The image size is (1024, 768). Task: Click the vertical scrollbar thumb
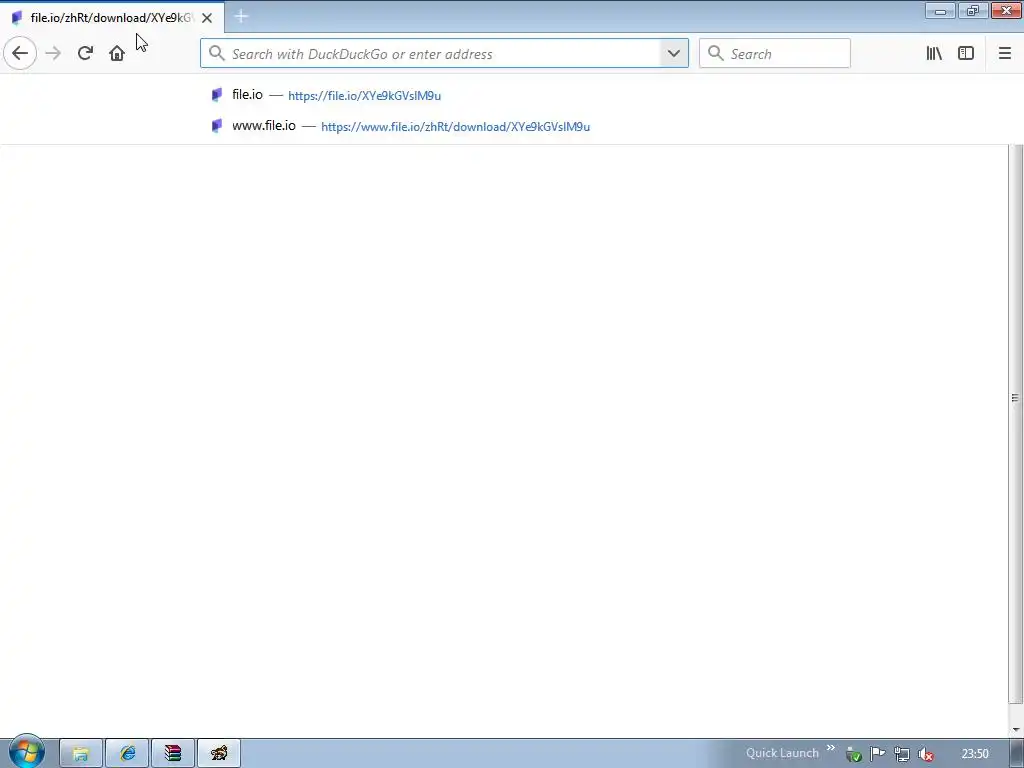[x=1016, y=424]
